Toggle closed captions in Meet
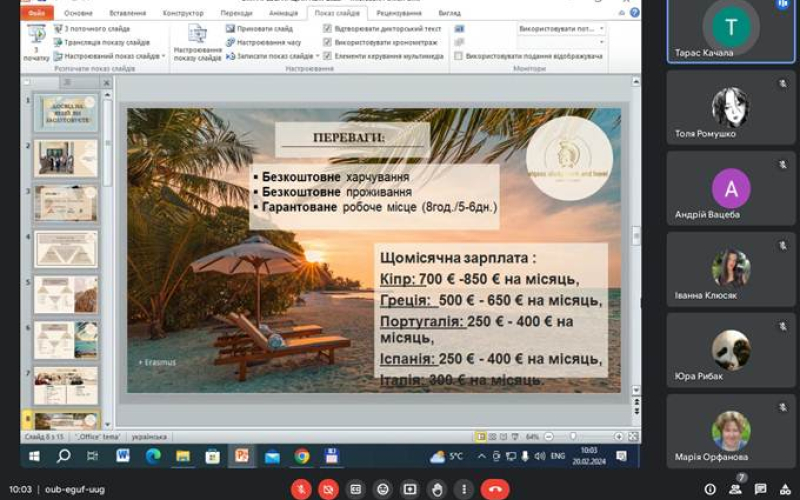Screen dimensions: 800x500 356,489
